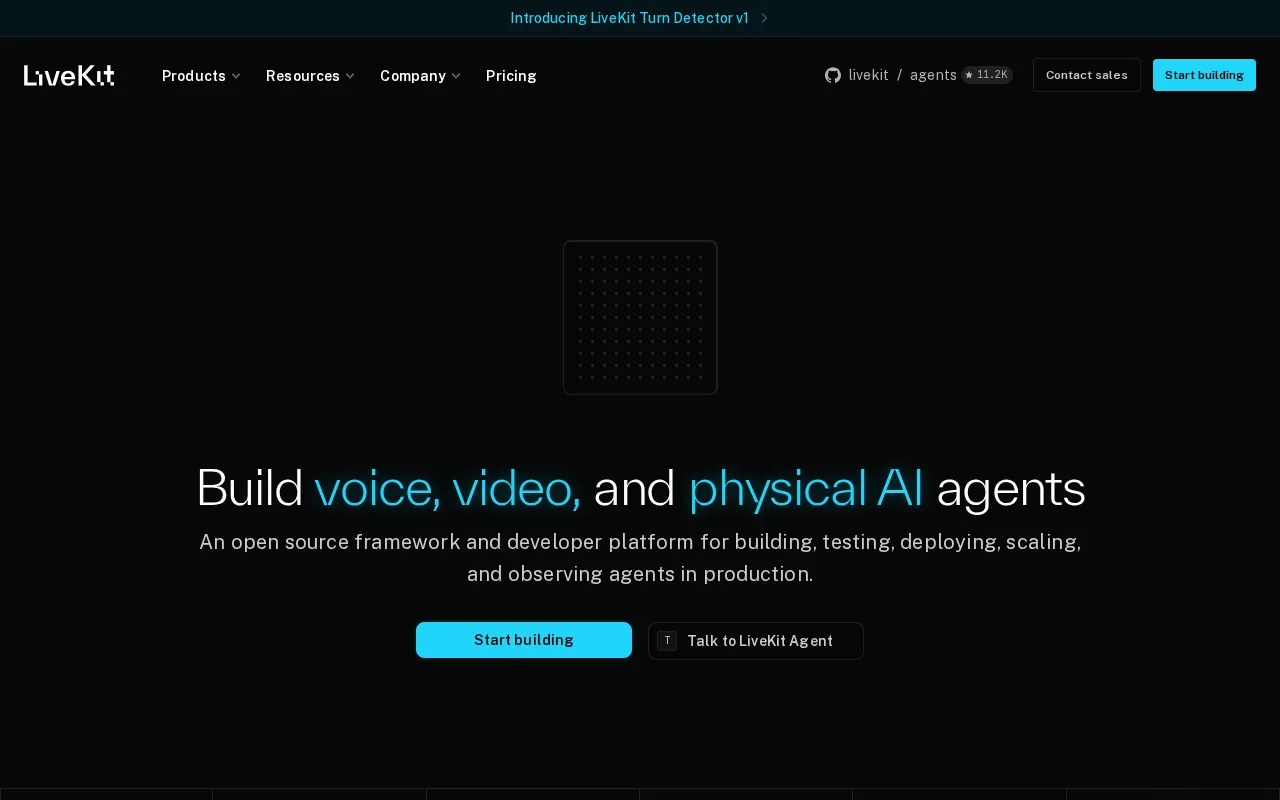Click the 11.2K star count badge

[x=987, y=75]
